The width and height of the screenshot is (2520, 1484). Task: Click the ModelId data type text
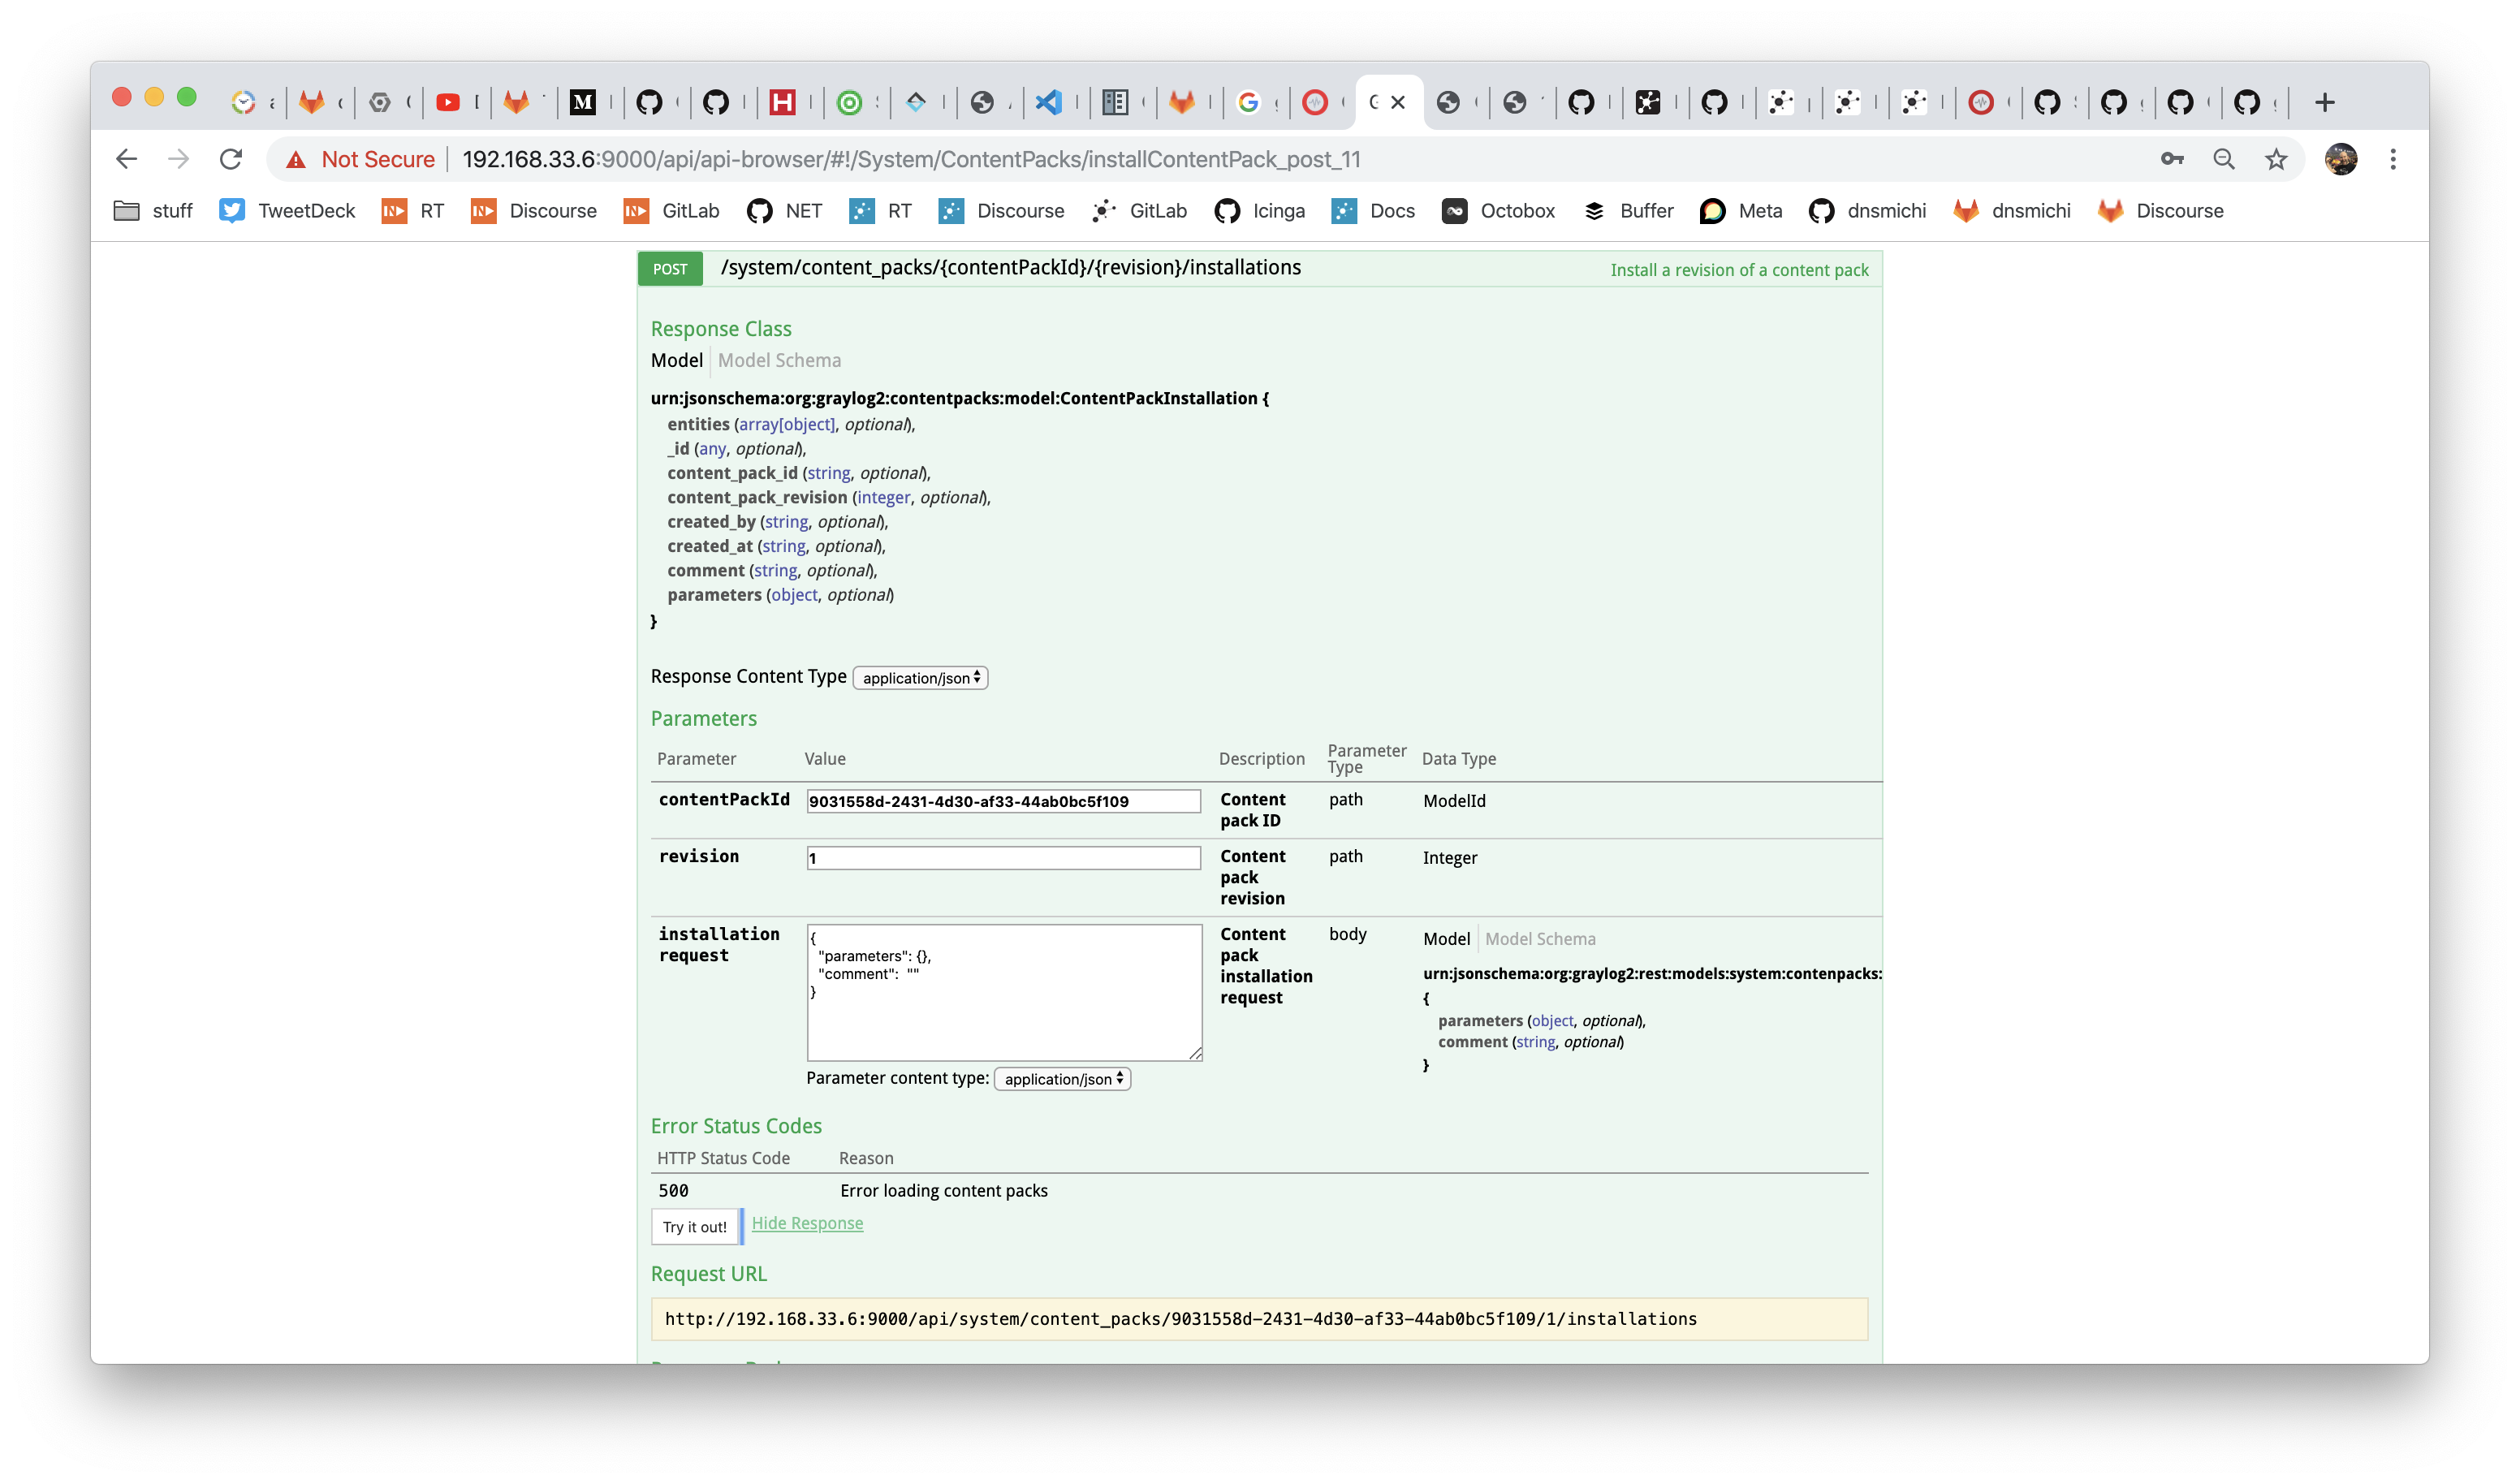(x=1454, y=801)
